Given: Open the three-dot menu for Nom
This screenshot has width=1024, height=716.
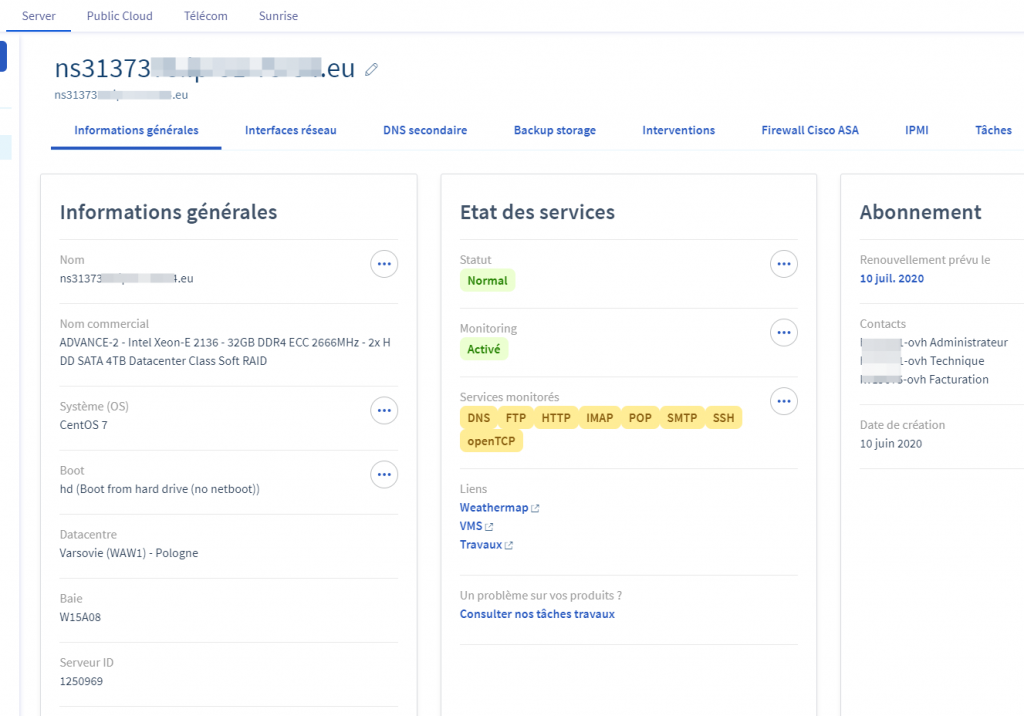Looking at the screenshot, I should 384,264.
